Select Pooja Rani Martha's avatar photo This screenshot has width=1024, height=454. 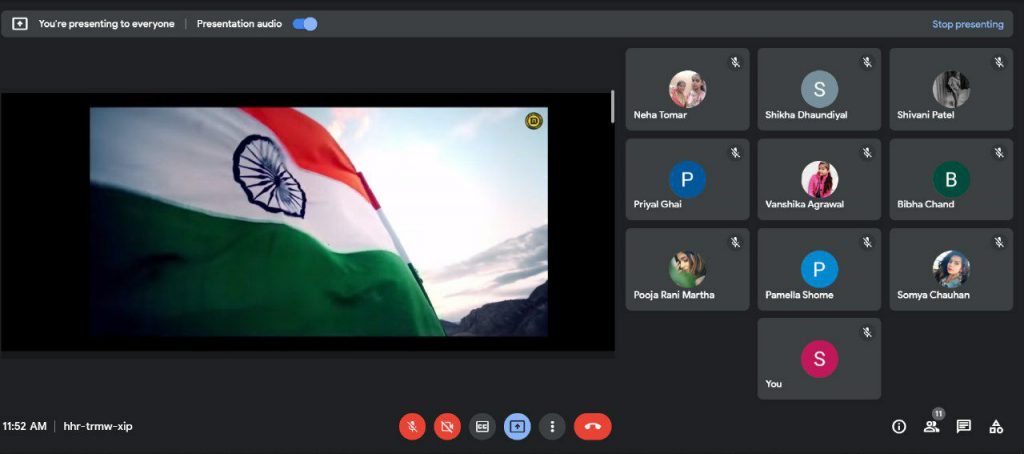(687, 269)
